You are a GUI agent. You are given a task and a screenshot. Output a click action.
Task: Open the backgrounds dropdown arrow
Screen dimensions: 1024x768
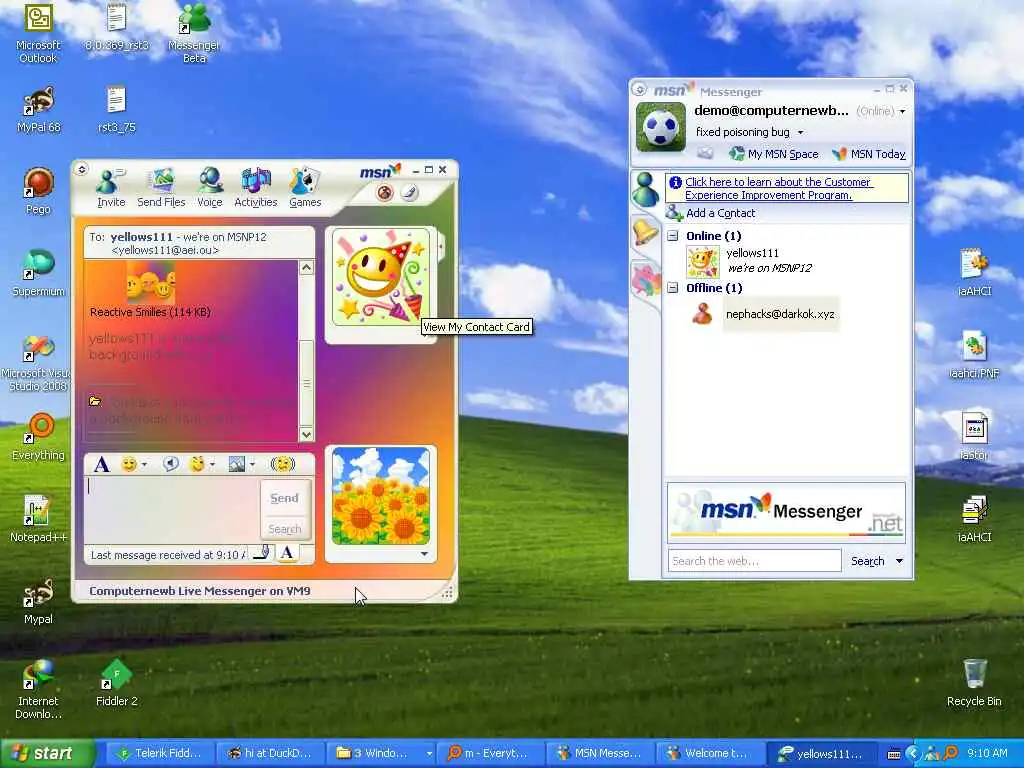click(x=252, y=464)
